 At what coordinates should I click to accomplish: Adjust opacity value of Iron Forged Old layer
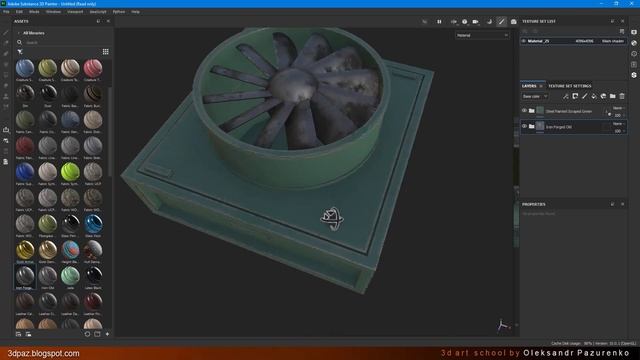coord(618,131)
